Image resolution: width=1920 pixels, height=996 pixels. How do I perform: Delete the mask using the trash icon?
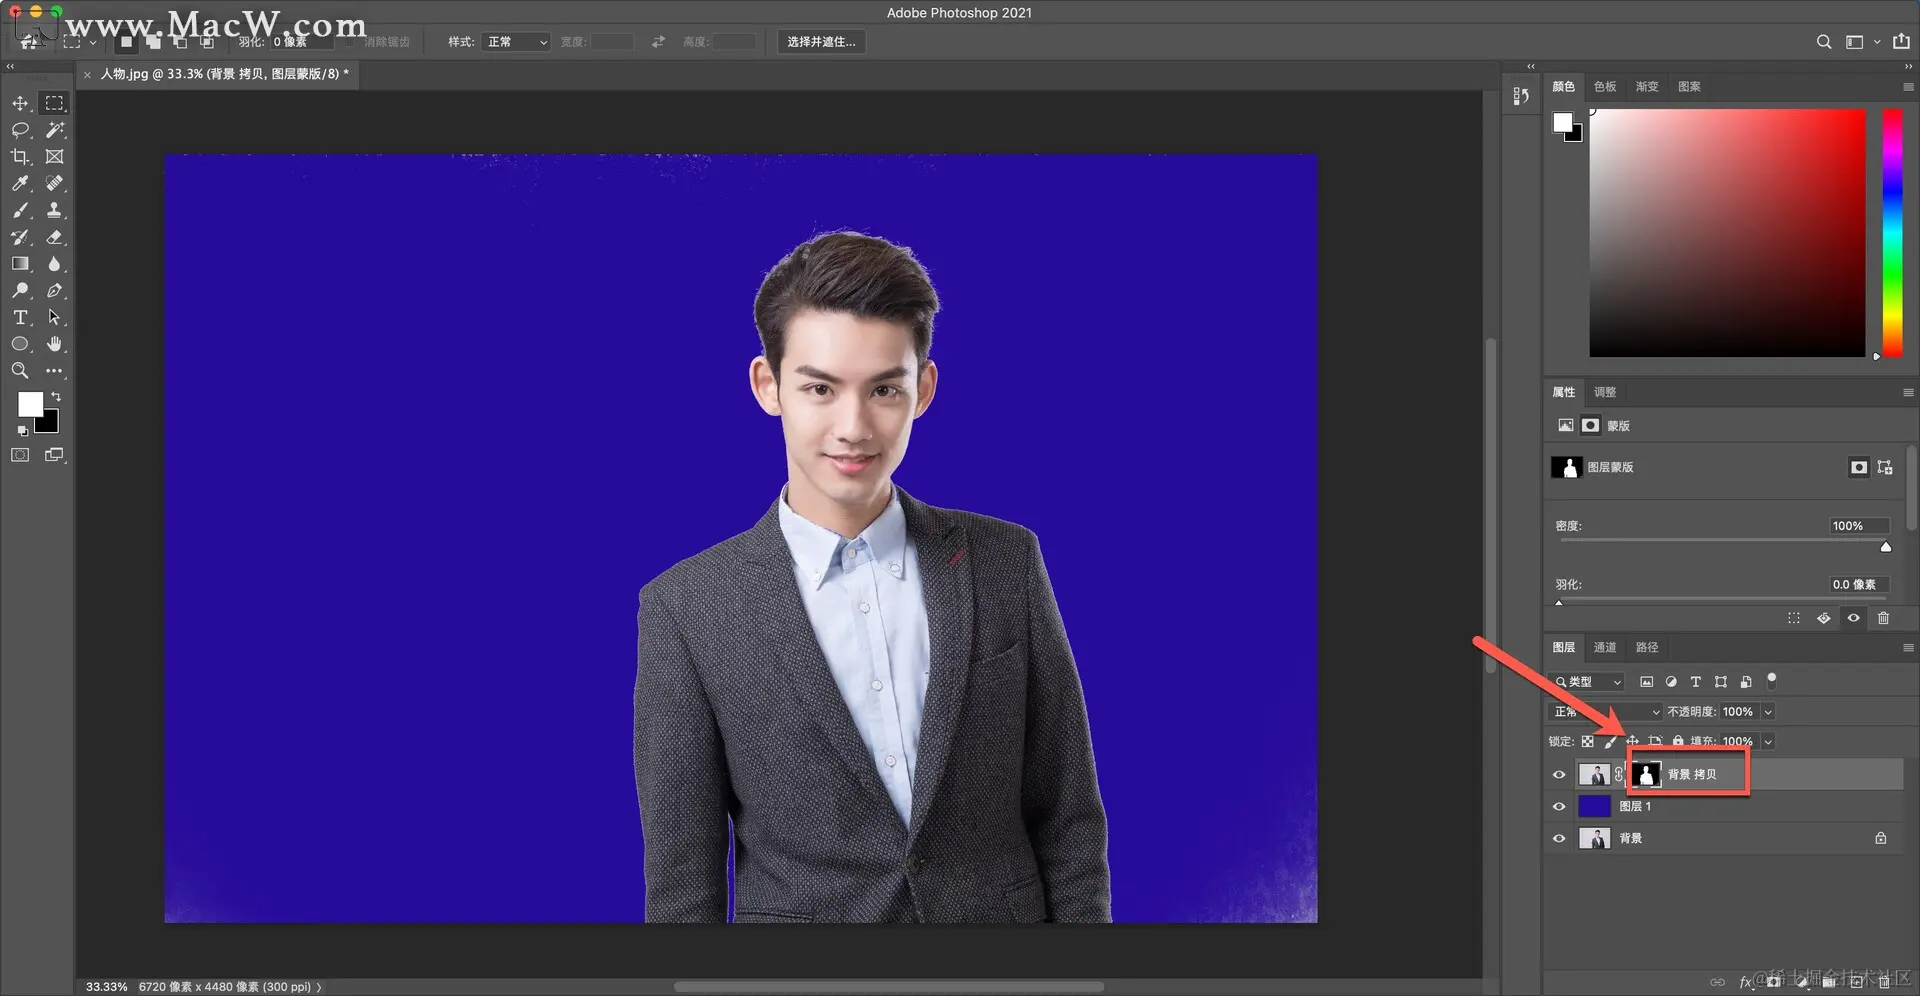1883,618
